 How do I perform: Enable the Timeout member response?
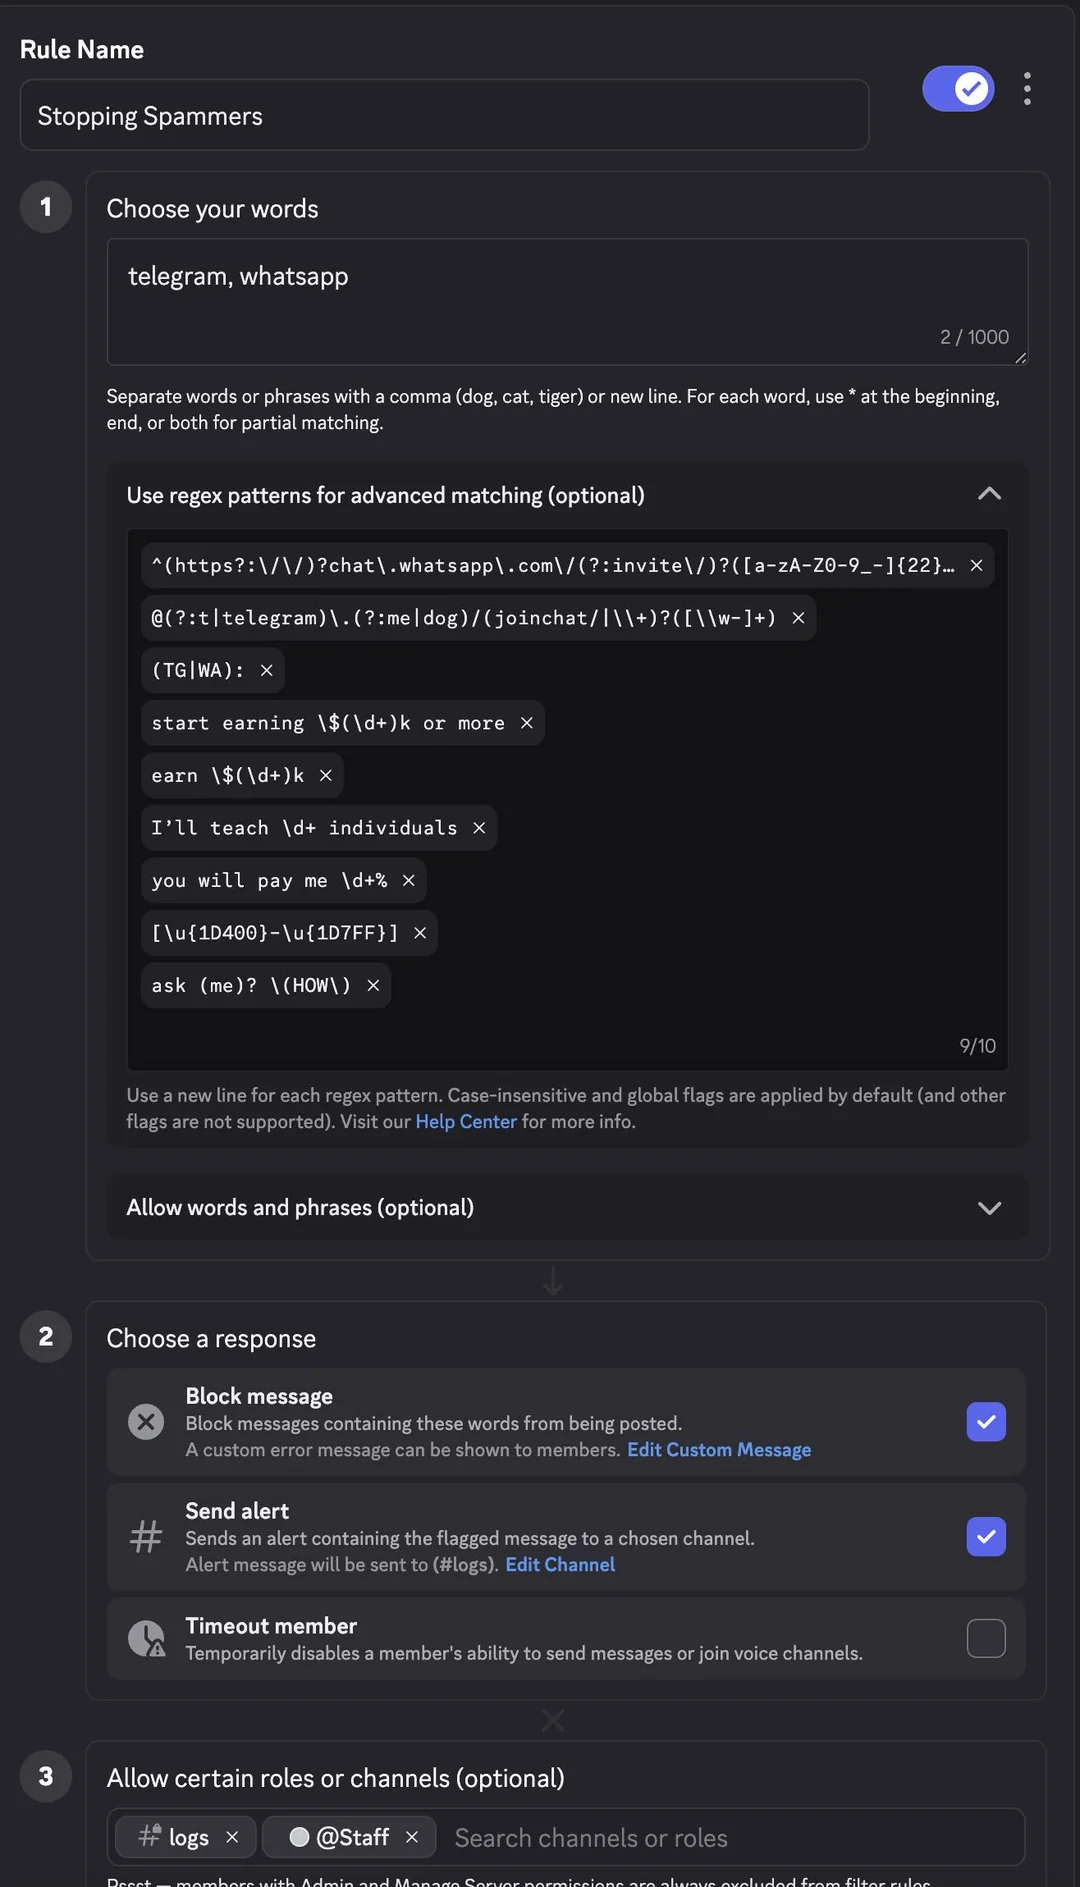pos(985,1638)
